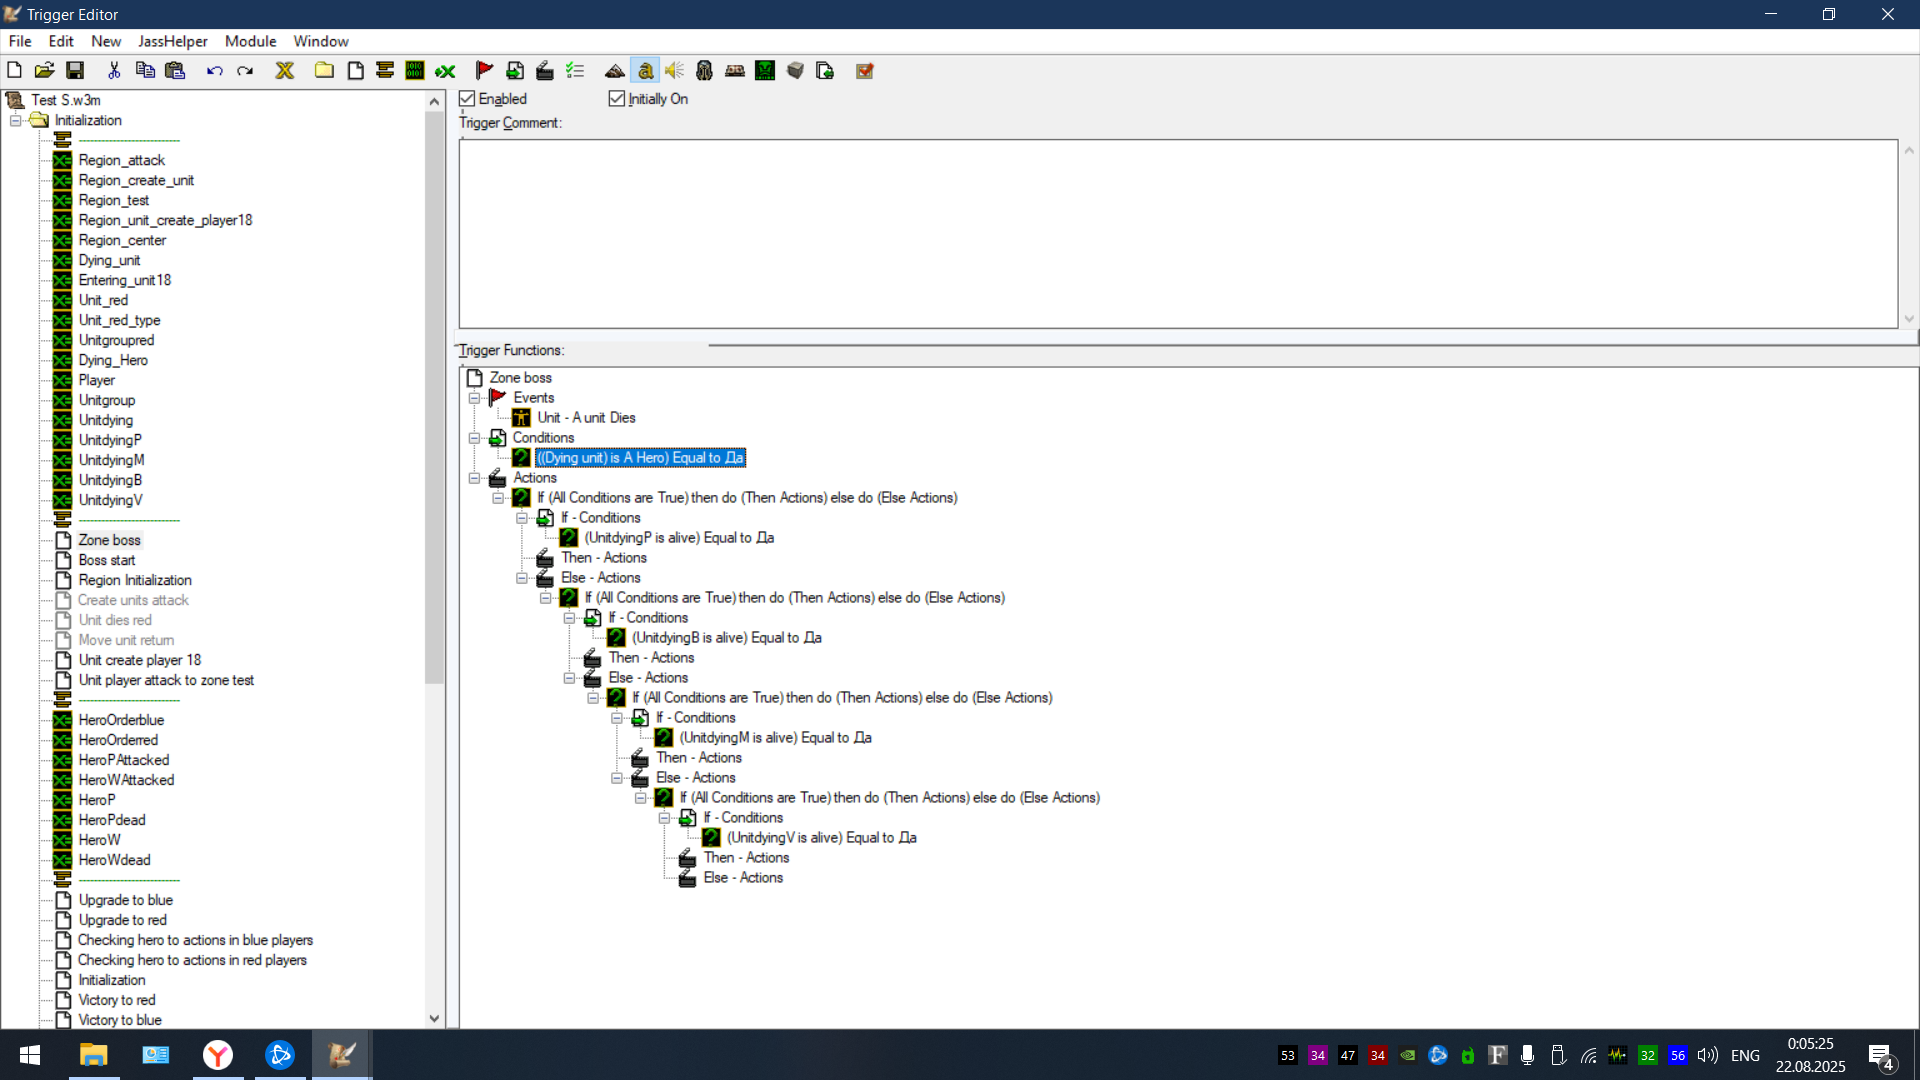Collapse the top-level Actions node
The image size is (1920, 1080).
[474, 478]
